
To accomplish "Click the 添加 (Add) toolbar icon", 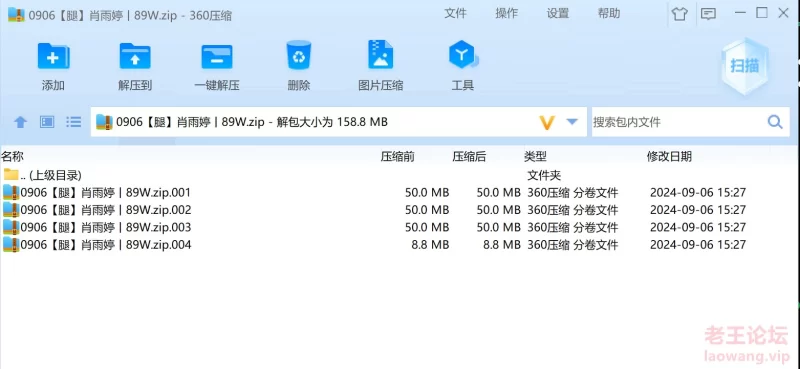I will [x=53, y=56].
